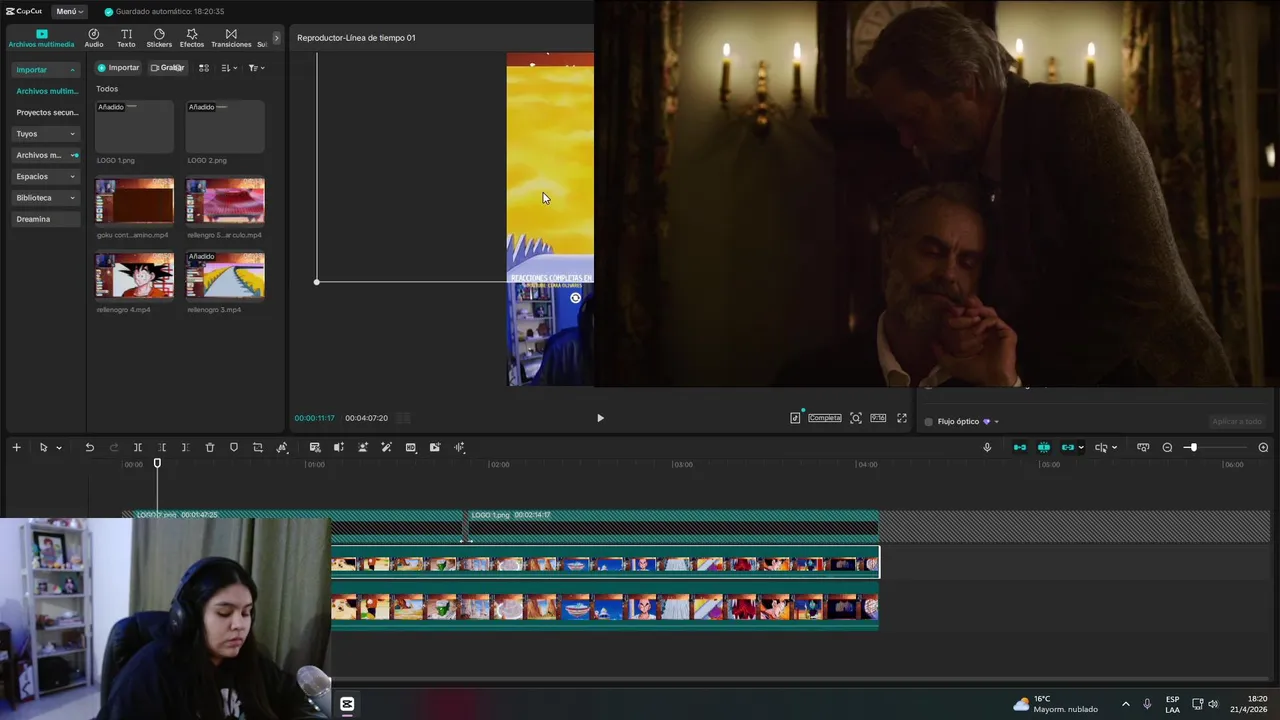Open Dreamina in the sidebar
Image resolution: width=1280 pixels, height=720 pixels.
(45, 219)
